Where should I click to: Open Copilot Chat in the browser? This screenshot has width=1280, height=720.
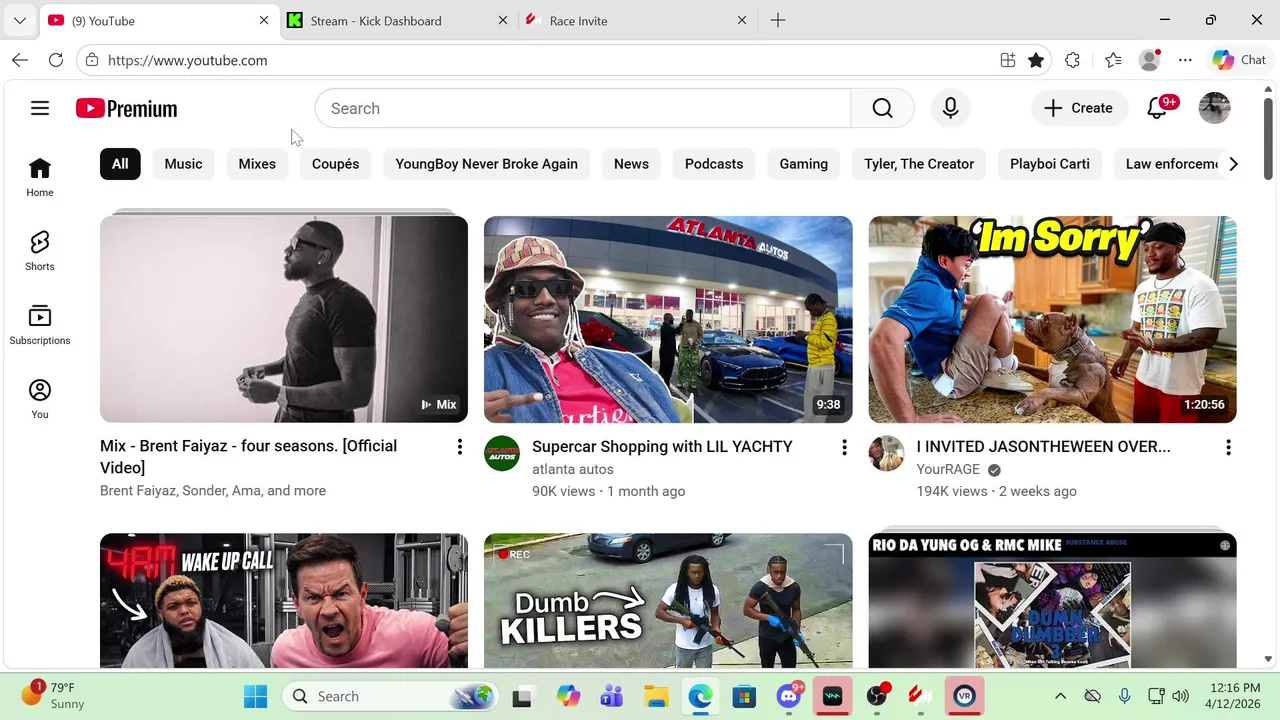point(1239,60)
